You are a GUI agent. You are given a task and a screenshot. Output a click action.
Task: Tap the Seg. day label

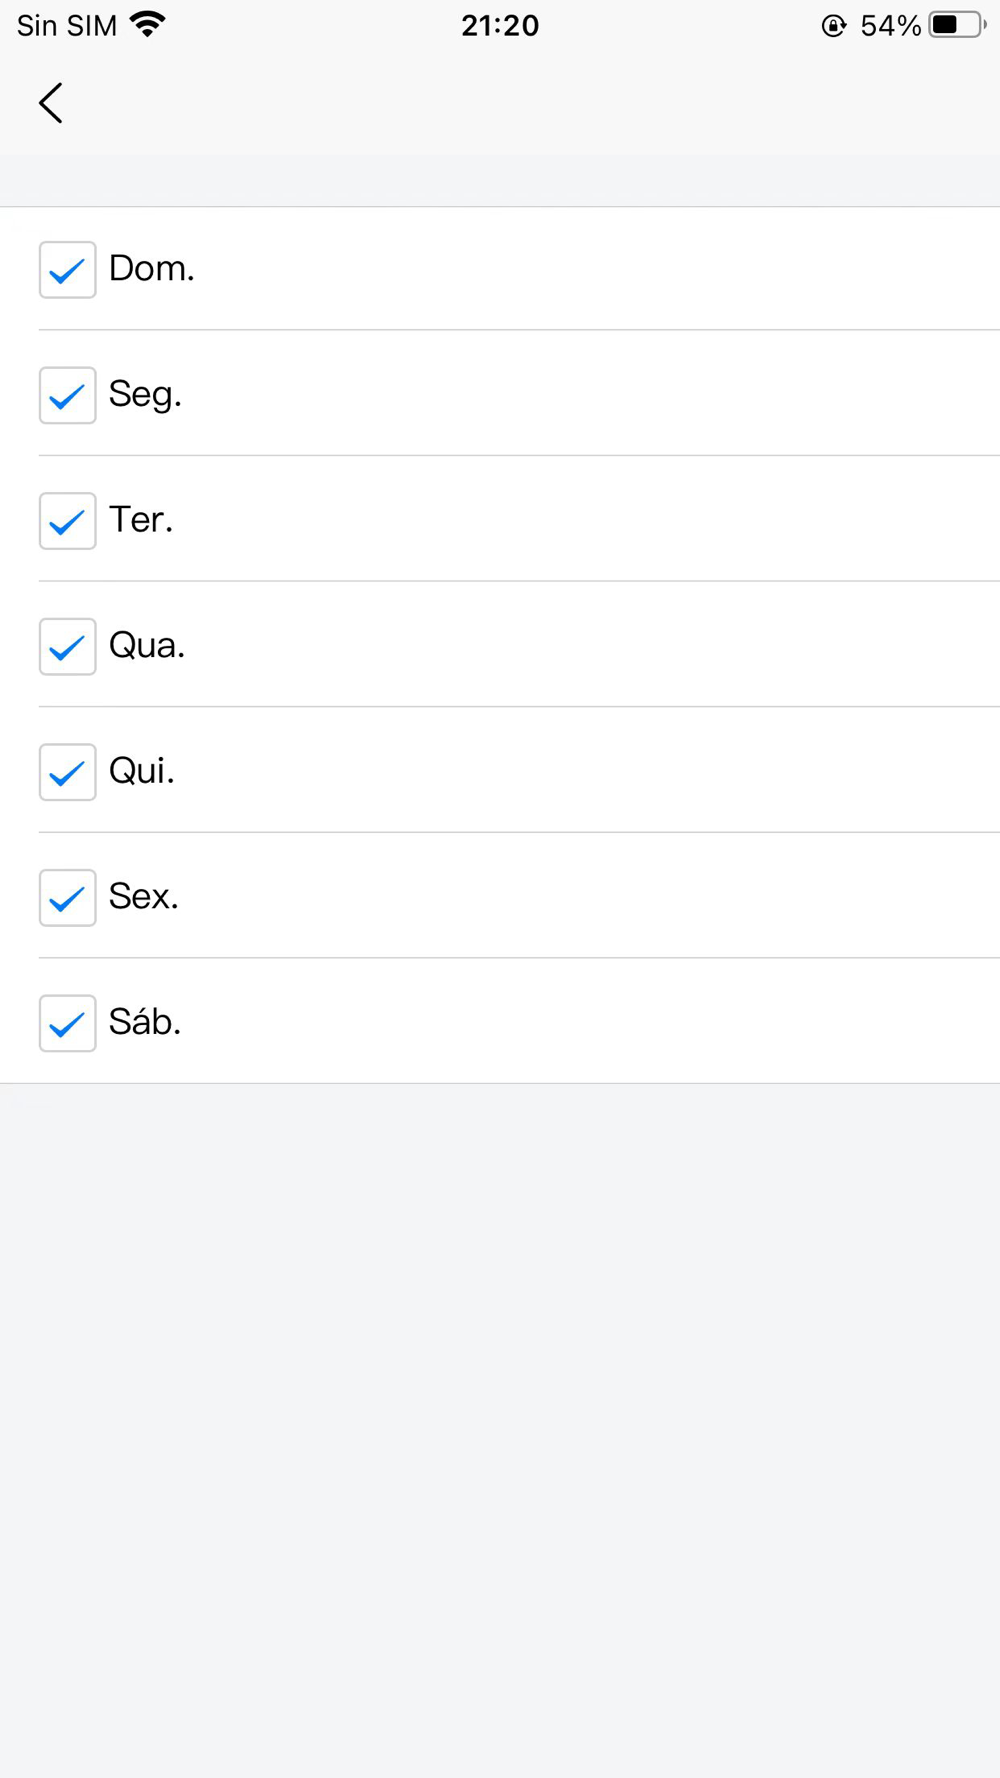coord(145,395)
